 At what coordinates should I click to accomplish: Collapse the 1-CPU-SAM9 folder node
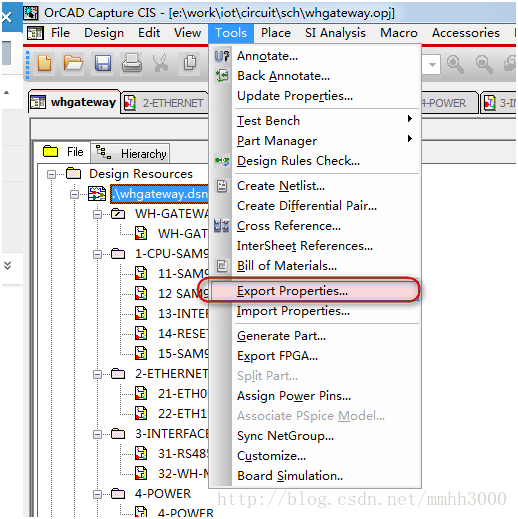pos(97,254)
